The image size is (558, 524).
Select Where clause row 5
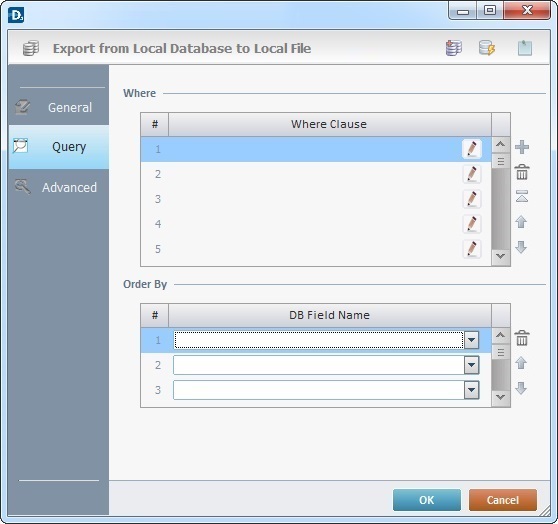click(316, 249)
